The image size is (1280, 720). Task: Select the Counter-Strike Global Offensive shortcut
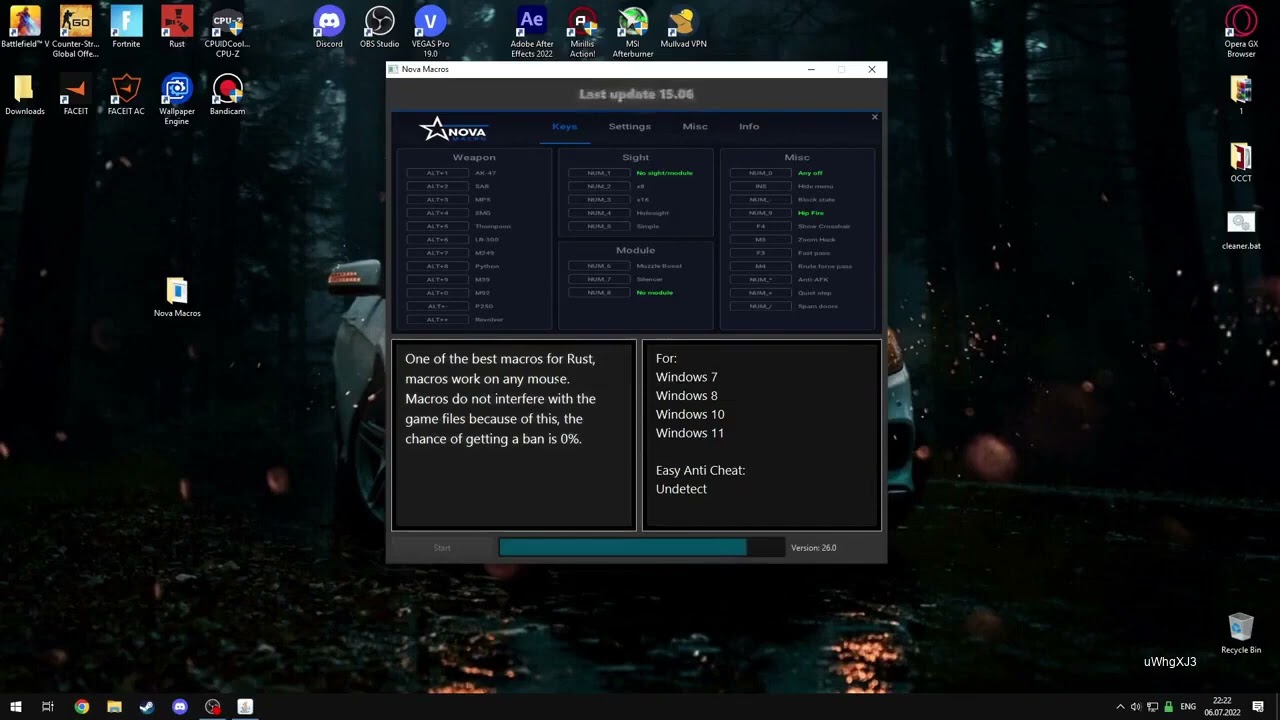pyautogui.click(x=75, y=32)
